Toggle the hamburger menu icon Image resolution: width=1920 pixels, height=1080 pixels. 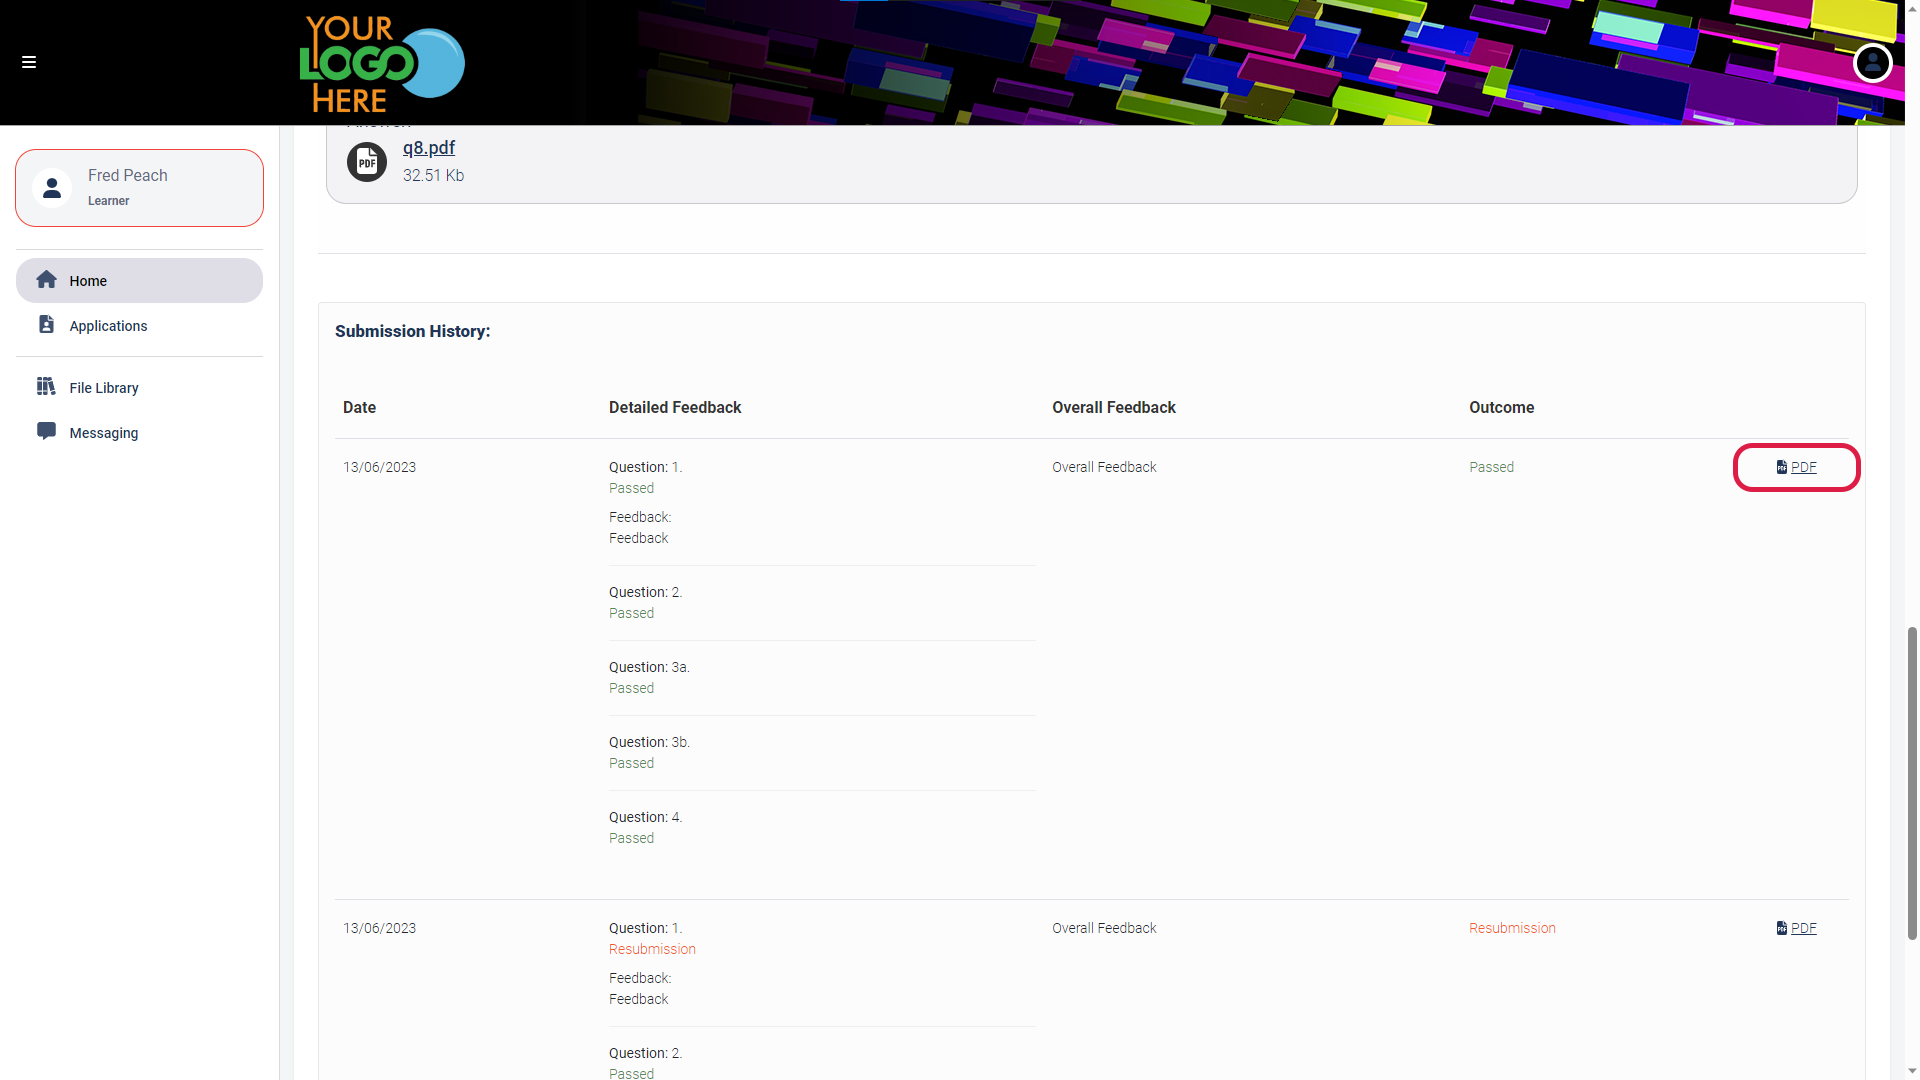[x=29, y=62]
